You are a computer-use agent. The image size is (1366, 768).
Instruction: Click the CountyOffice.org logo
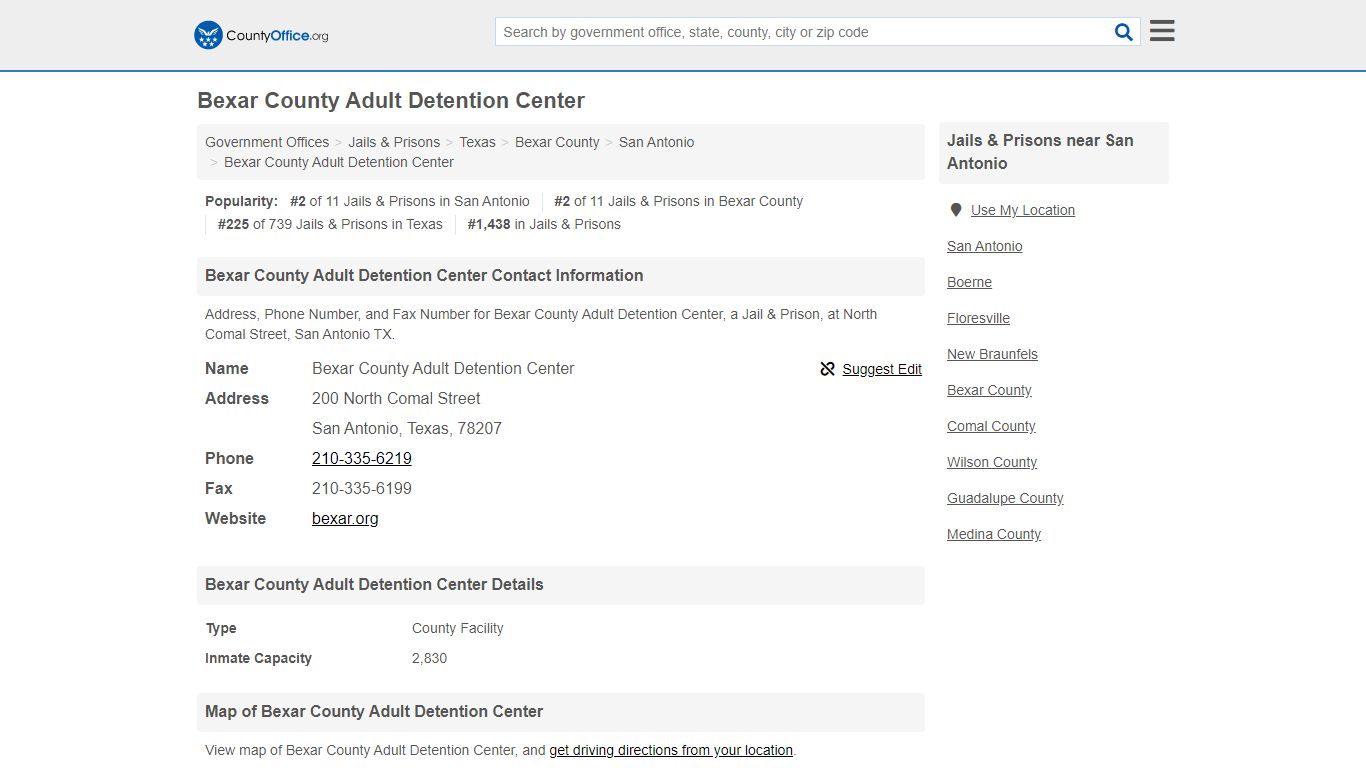[x=261, y=35]
